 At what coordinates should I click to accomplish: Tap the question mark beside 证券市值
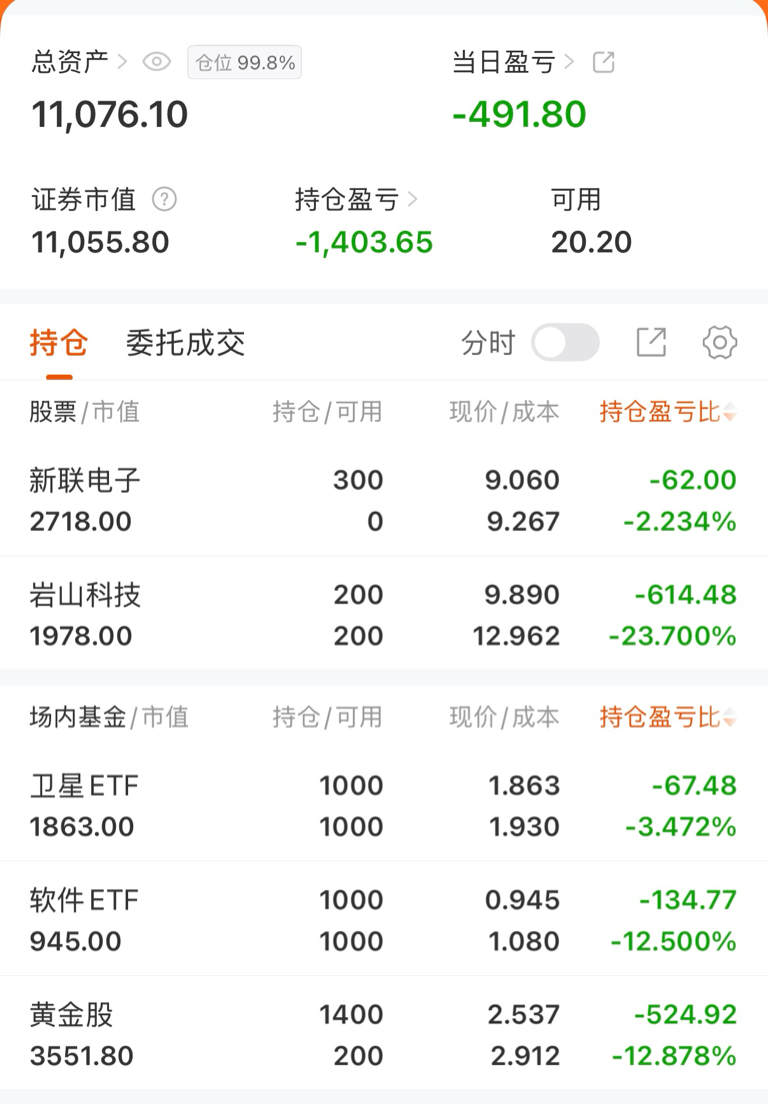pos(164,199)
